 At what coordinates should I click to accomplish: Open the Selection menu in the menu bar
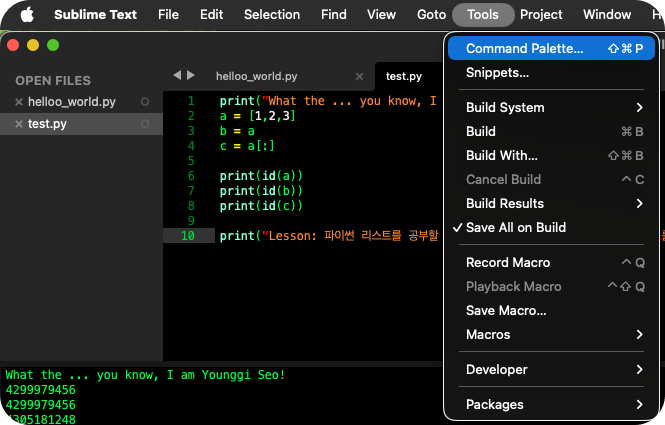pos(272,14)
